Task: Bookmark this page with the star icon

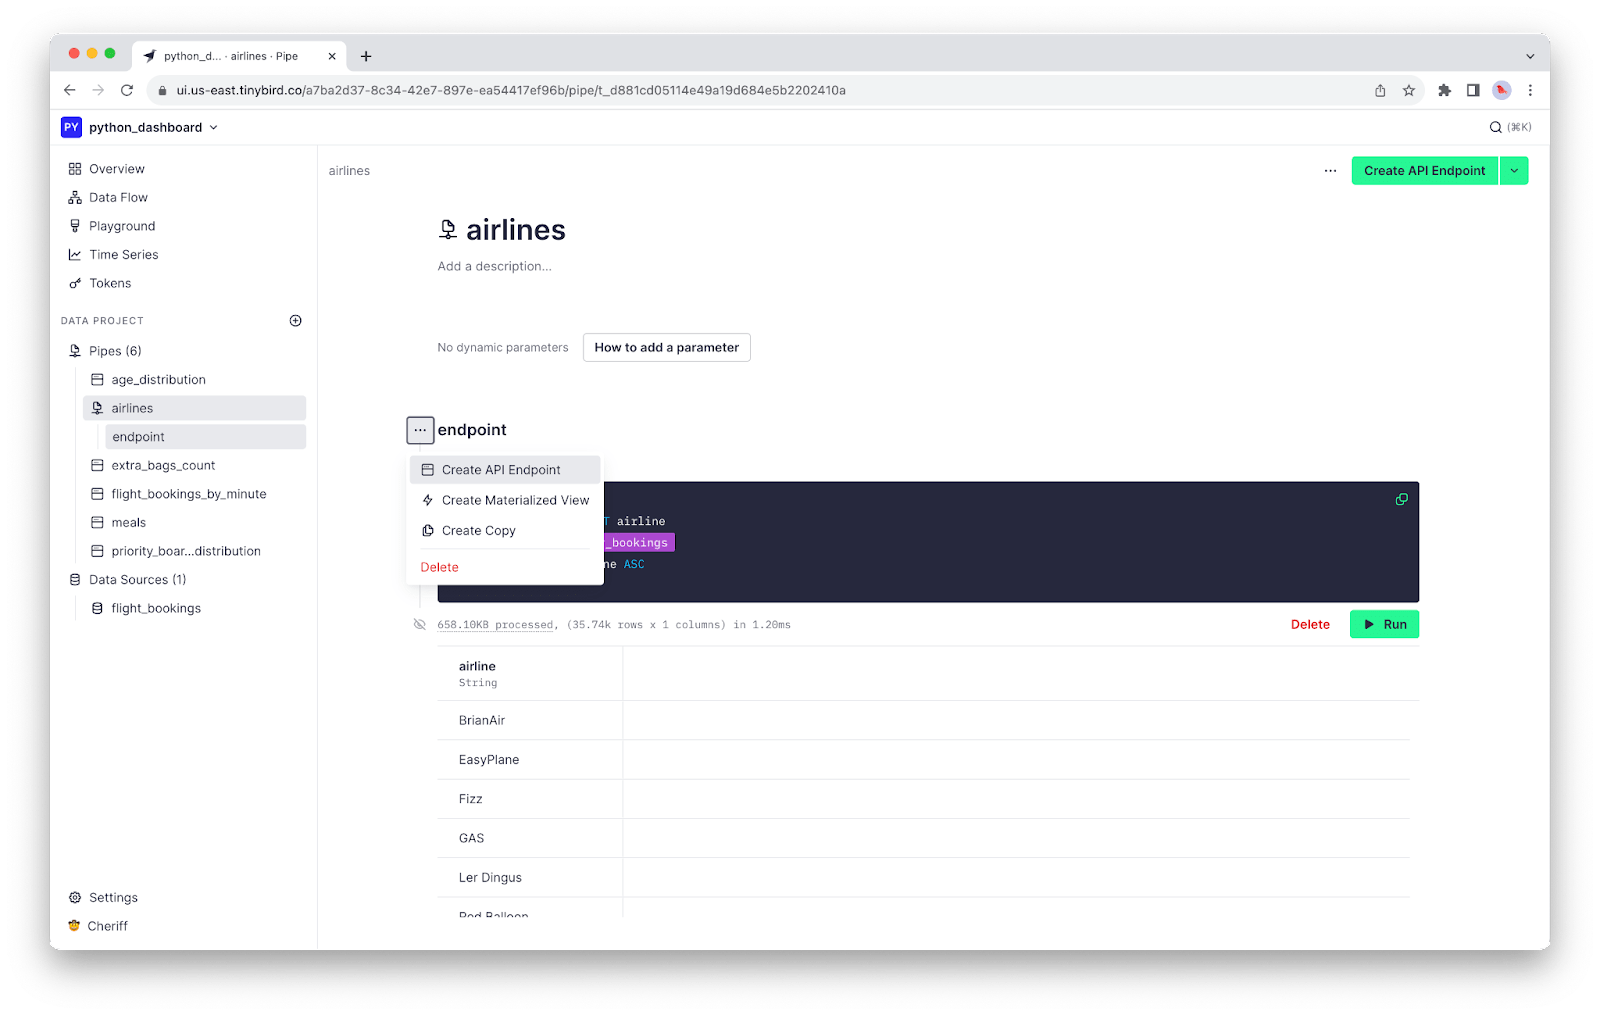Action: click(x=1409, y=90)
